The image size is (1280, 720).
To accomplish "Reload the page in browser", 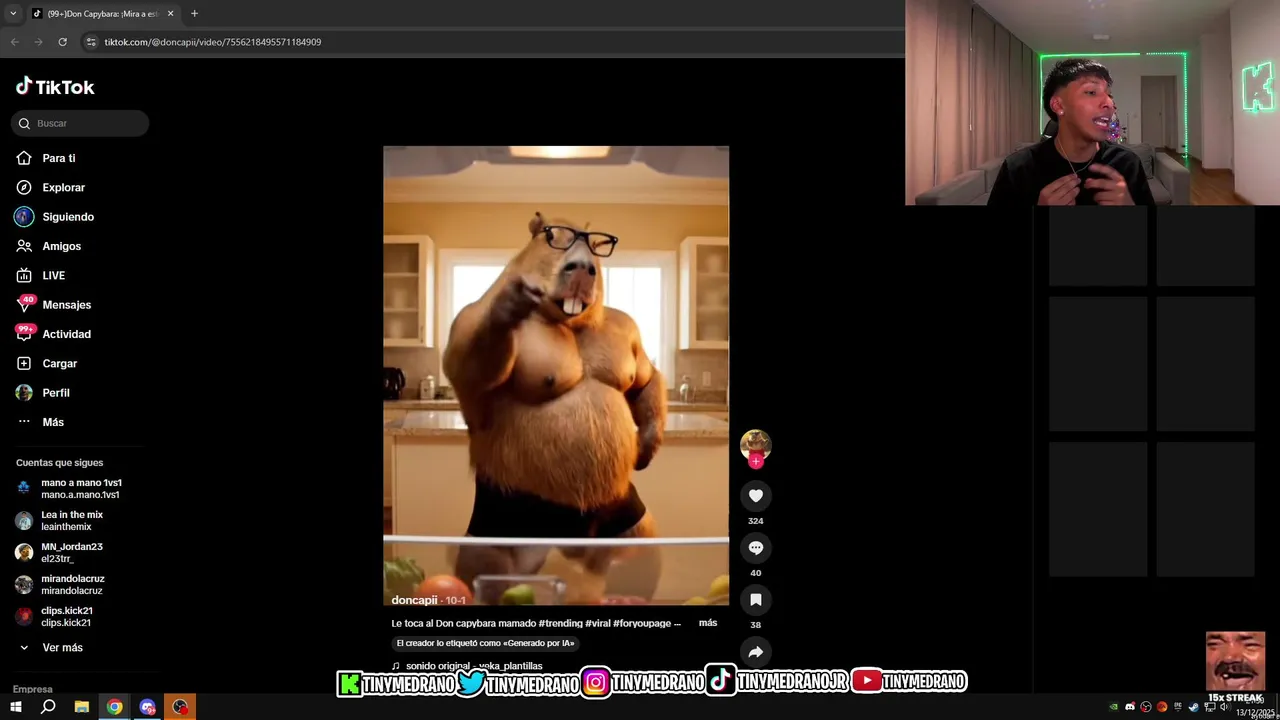I will tap(62, 42).
